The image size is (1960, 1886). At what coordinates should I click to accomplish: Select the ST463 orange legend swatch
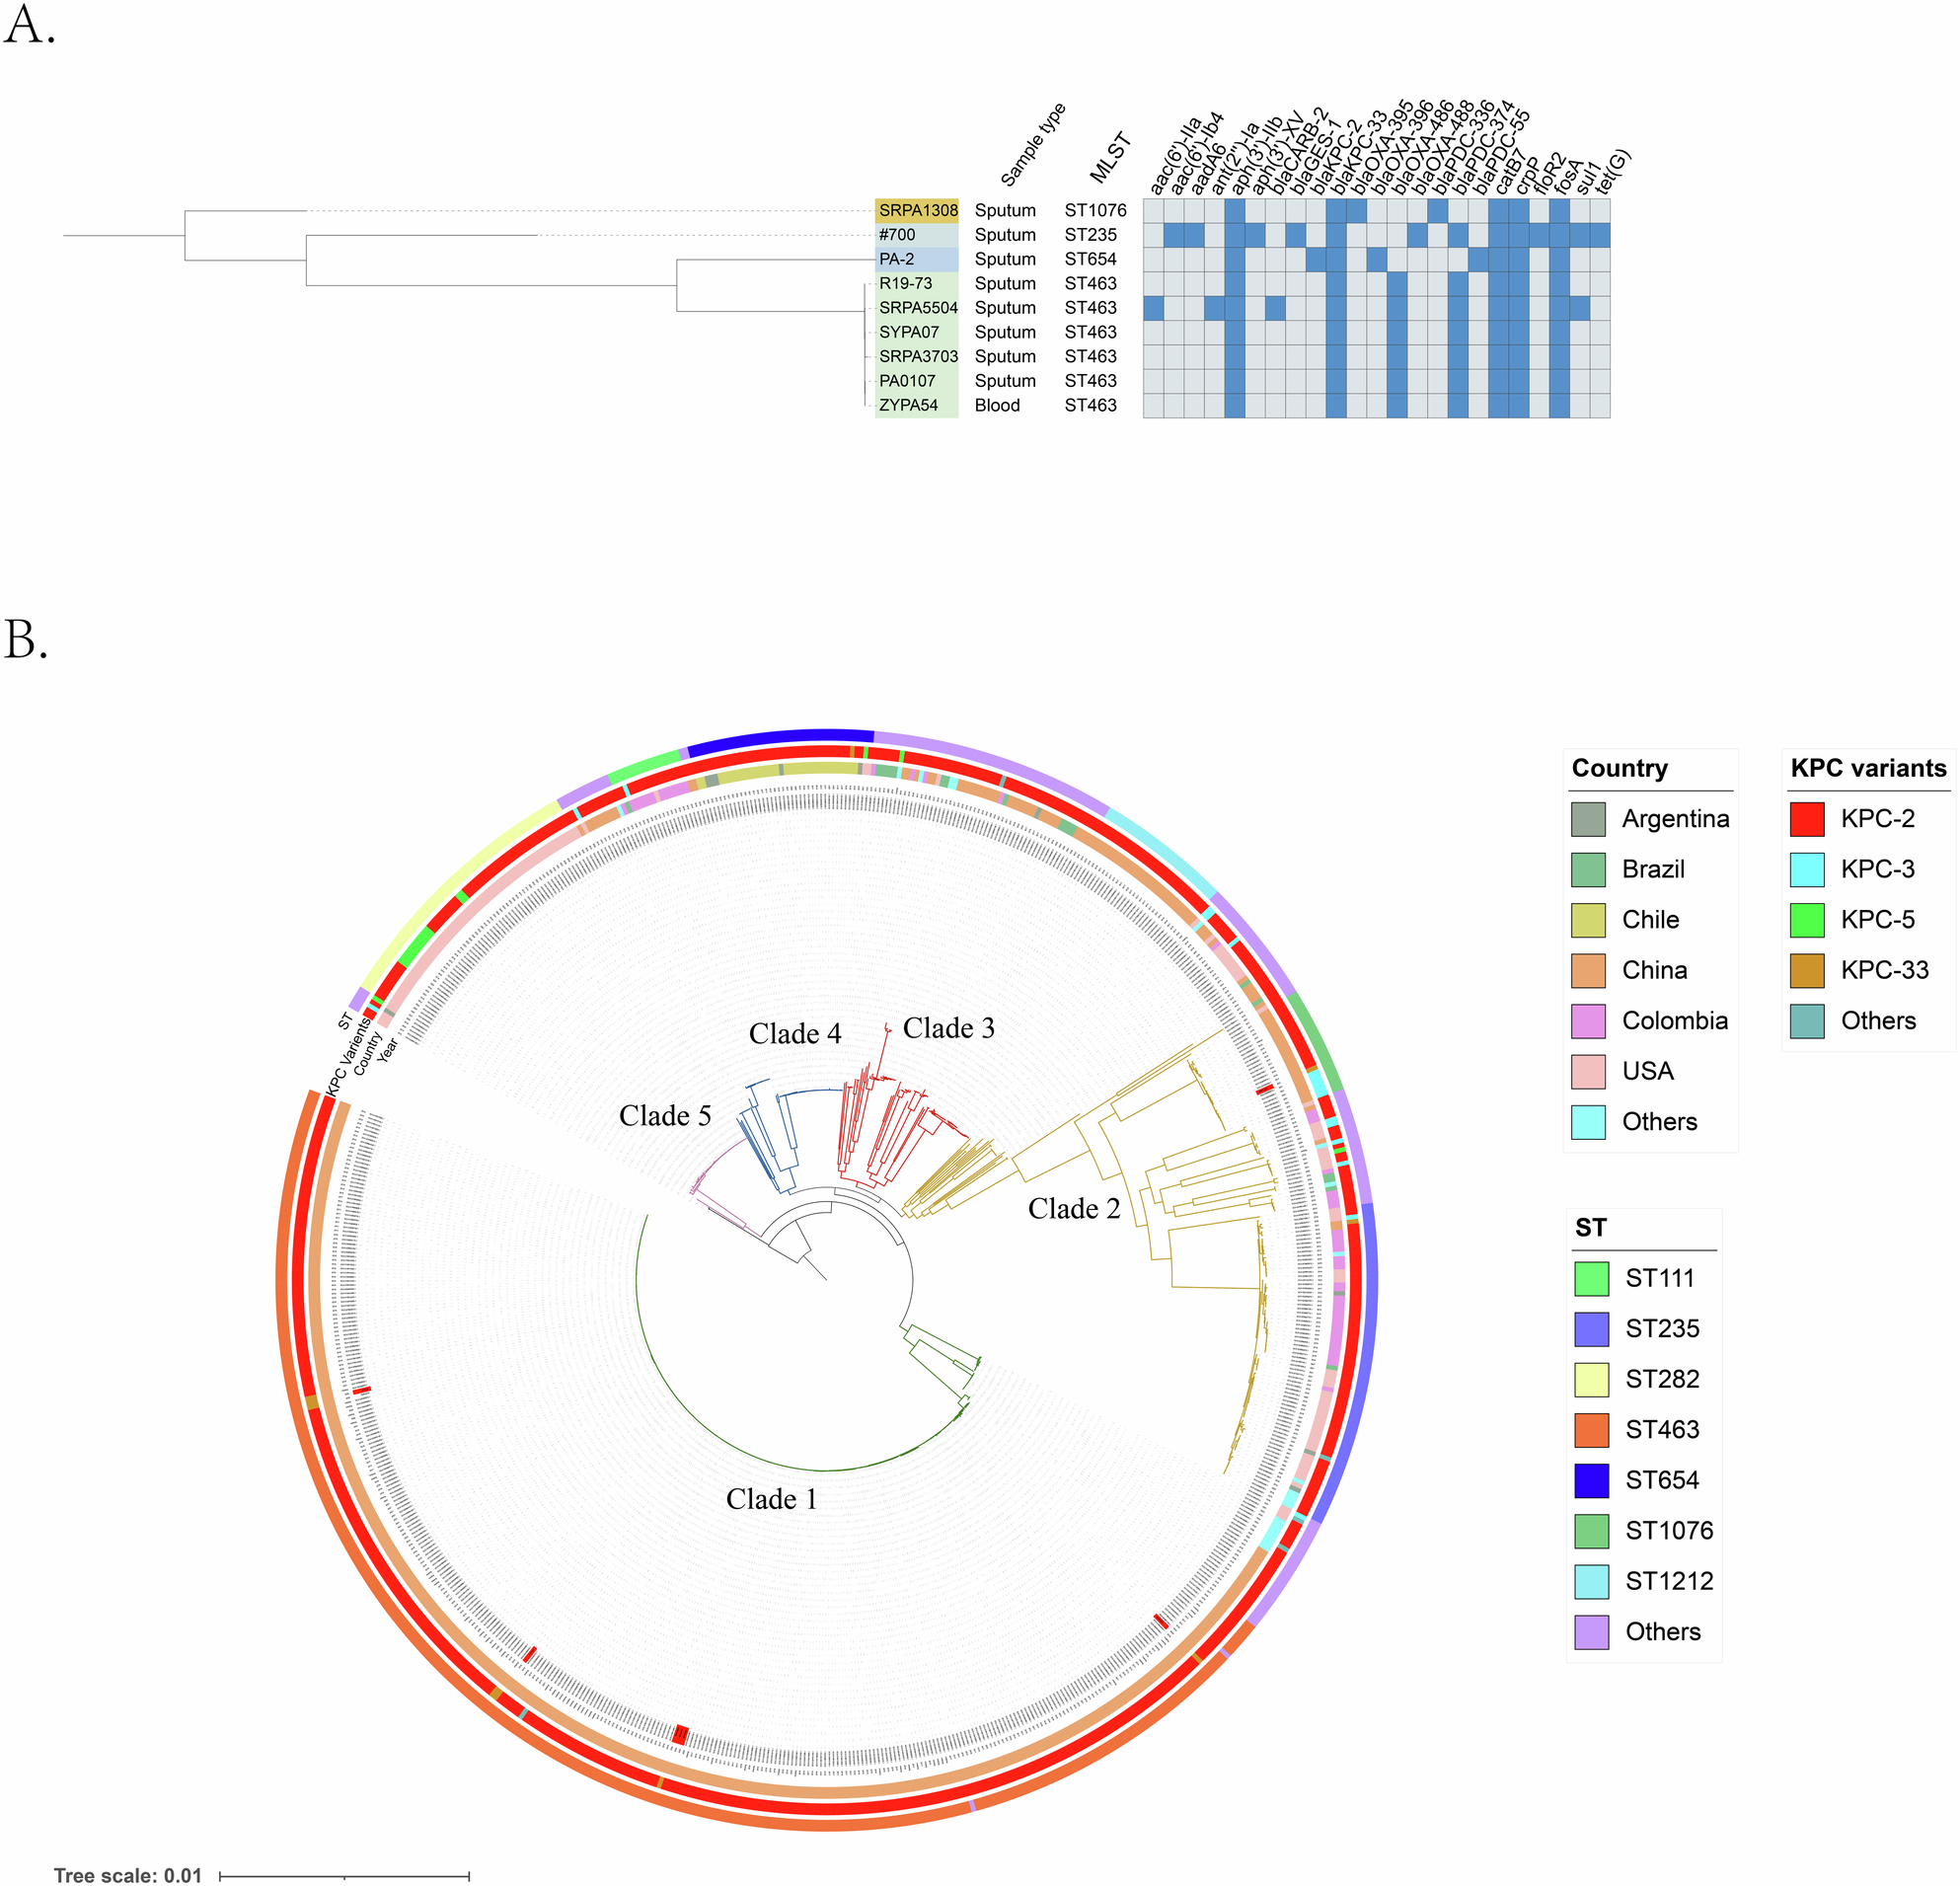(1591, 1430)
